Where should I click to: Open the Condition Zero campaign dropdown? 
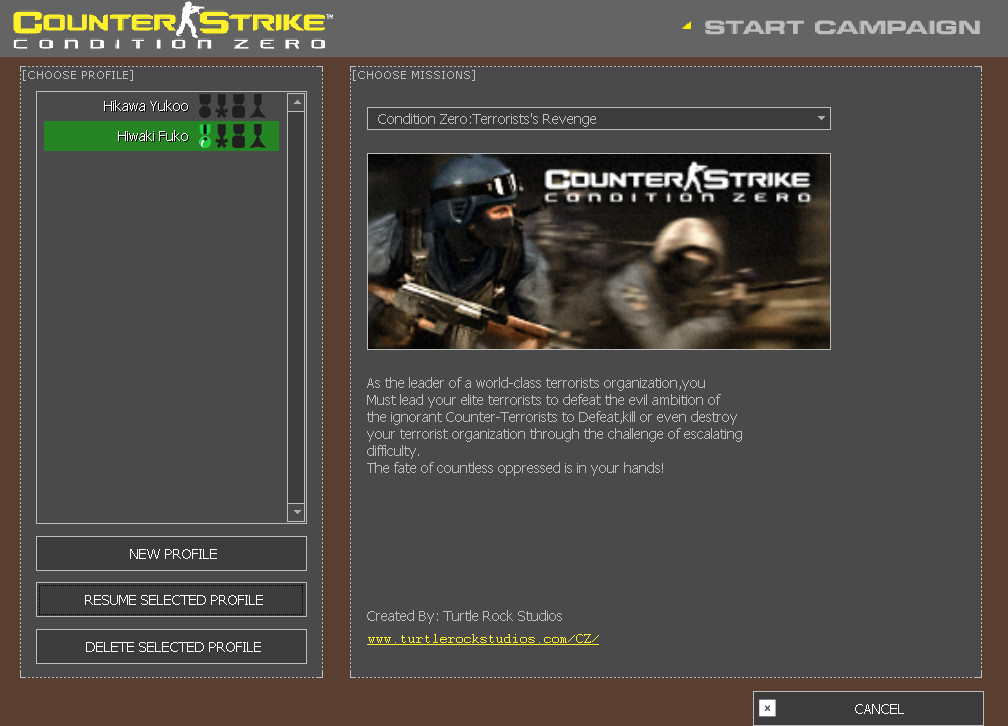(x=598, y=118)
